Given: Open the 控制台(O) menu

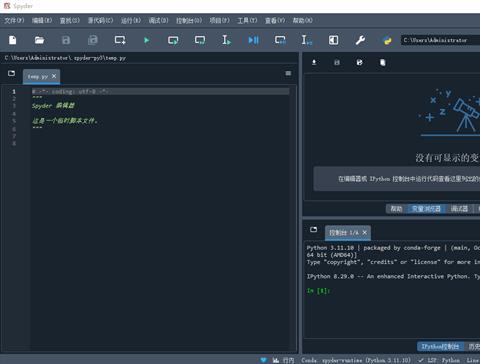Looking at the screenshot, I should [189, 20].
